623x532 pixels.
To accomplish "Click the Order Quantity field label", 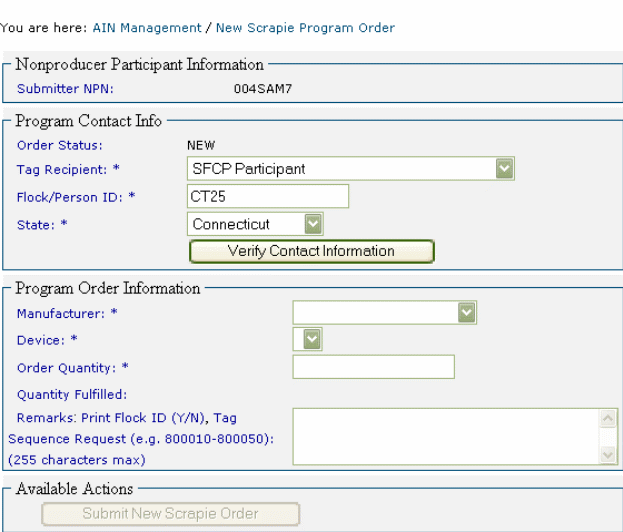I will [73, 367].
